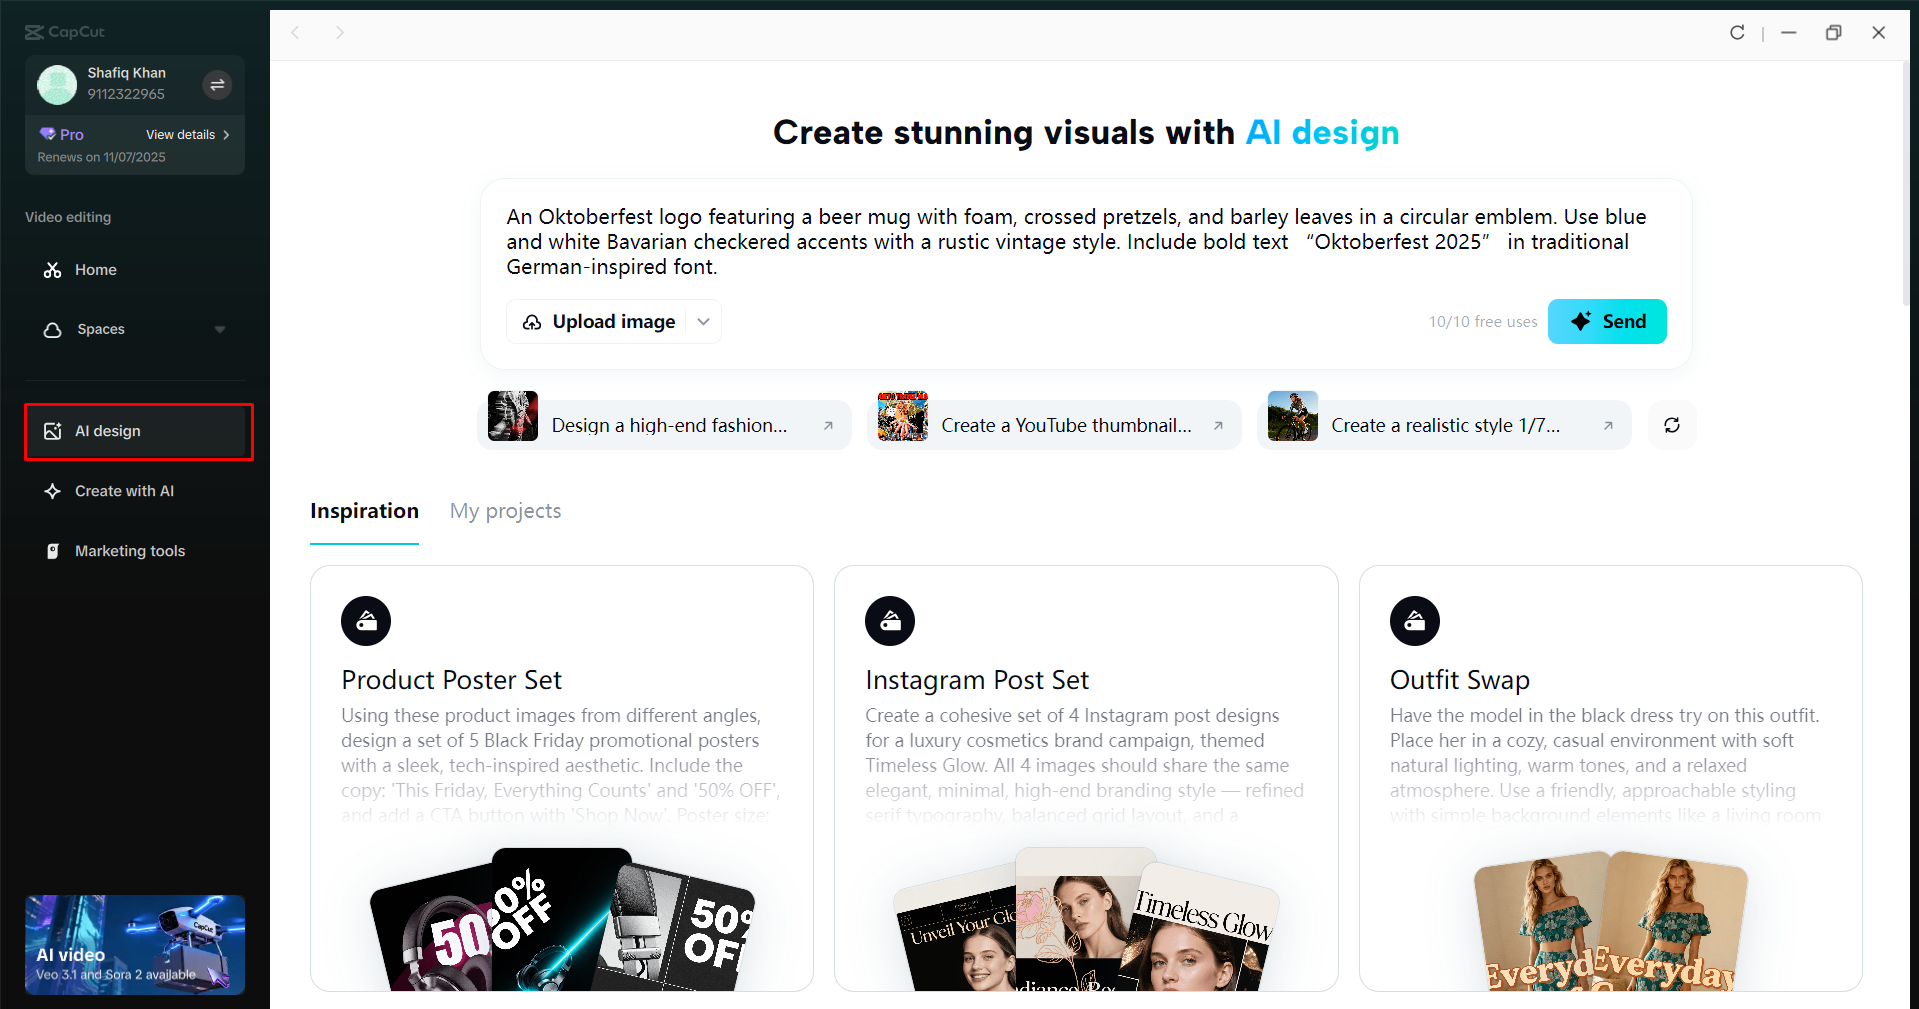1919x1009 pixels.
Task: Expand the Upload image dropdown arrow
Action: click(x=703, y=321)
